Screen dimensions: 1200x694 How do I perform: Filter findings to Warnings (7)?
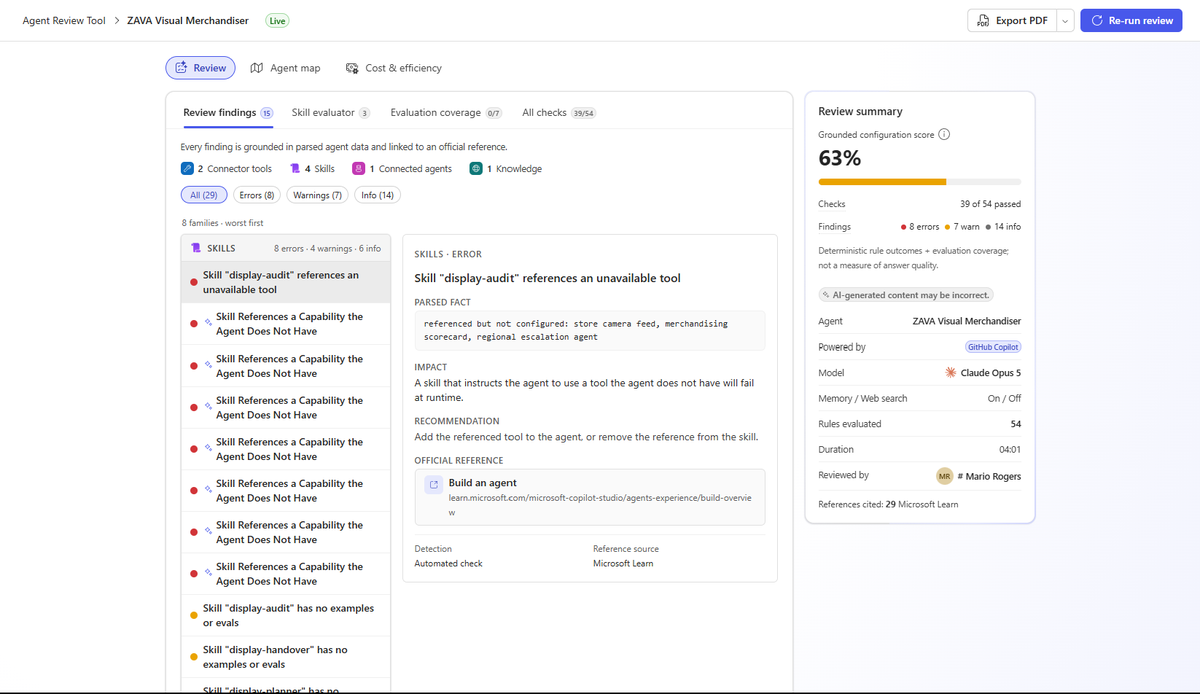(317, 195)
